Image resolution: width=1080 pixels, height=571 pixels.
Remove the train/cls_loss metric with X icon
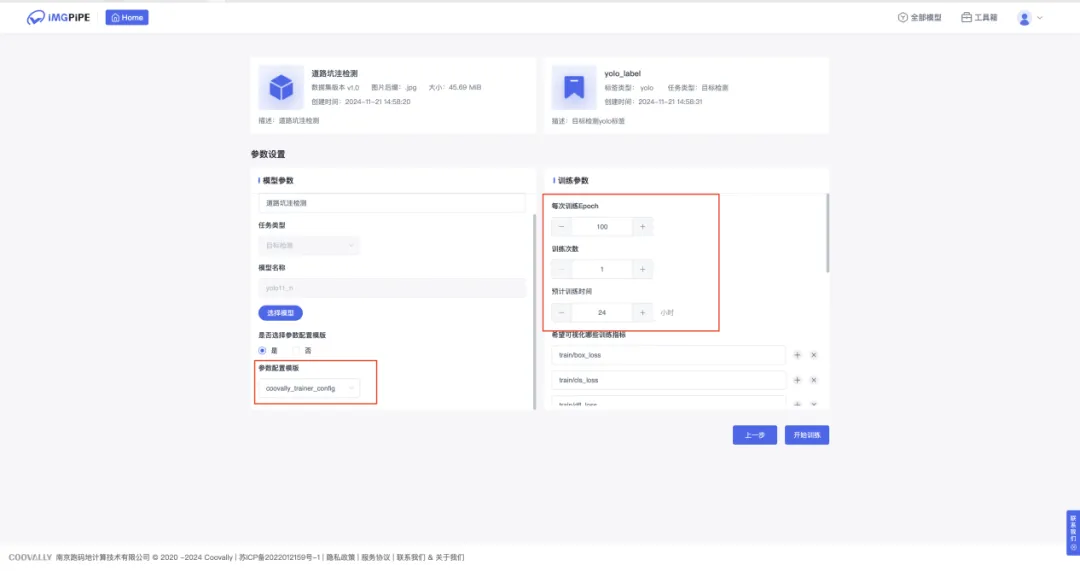click(x=813, y=380)
